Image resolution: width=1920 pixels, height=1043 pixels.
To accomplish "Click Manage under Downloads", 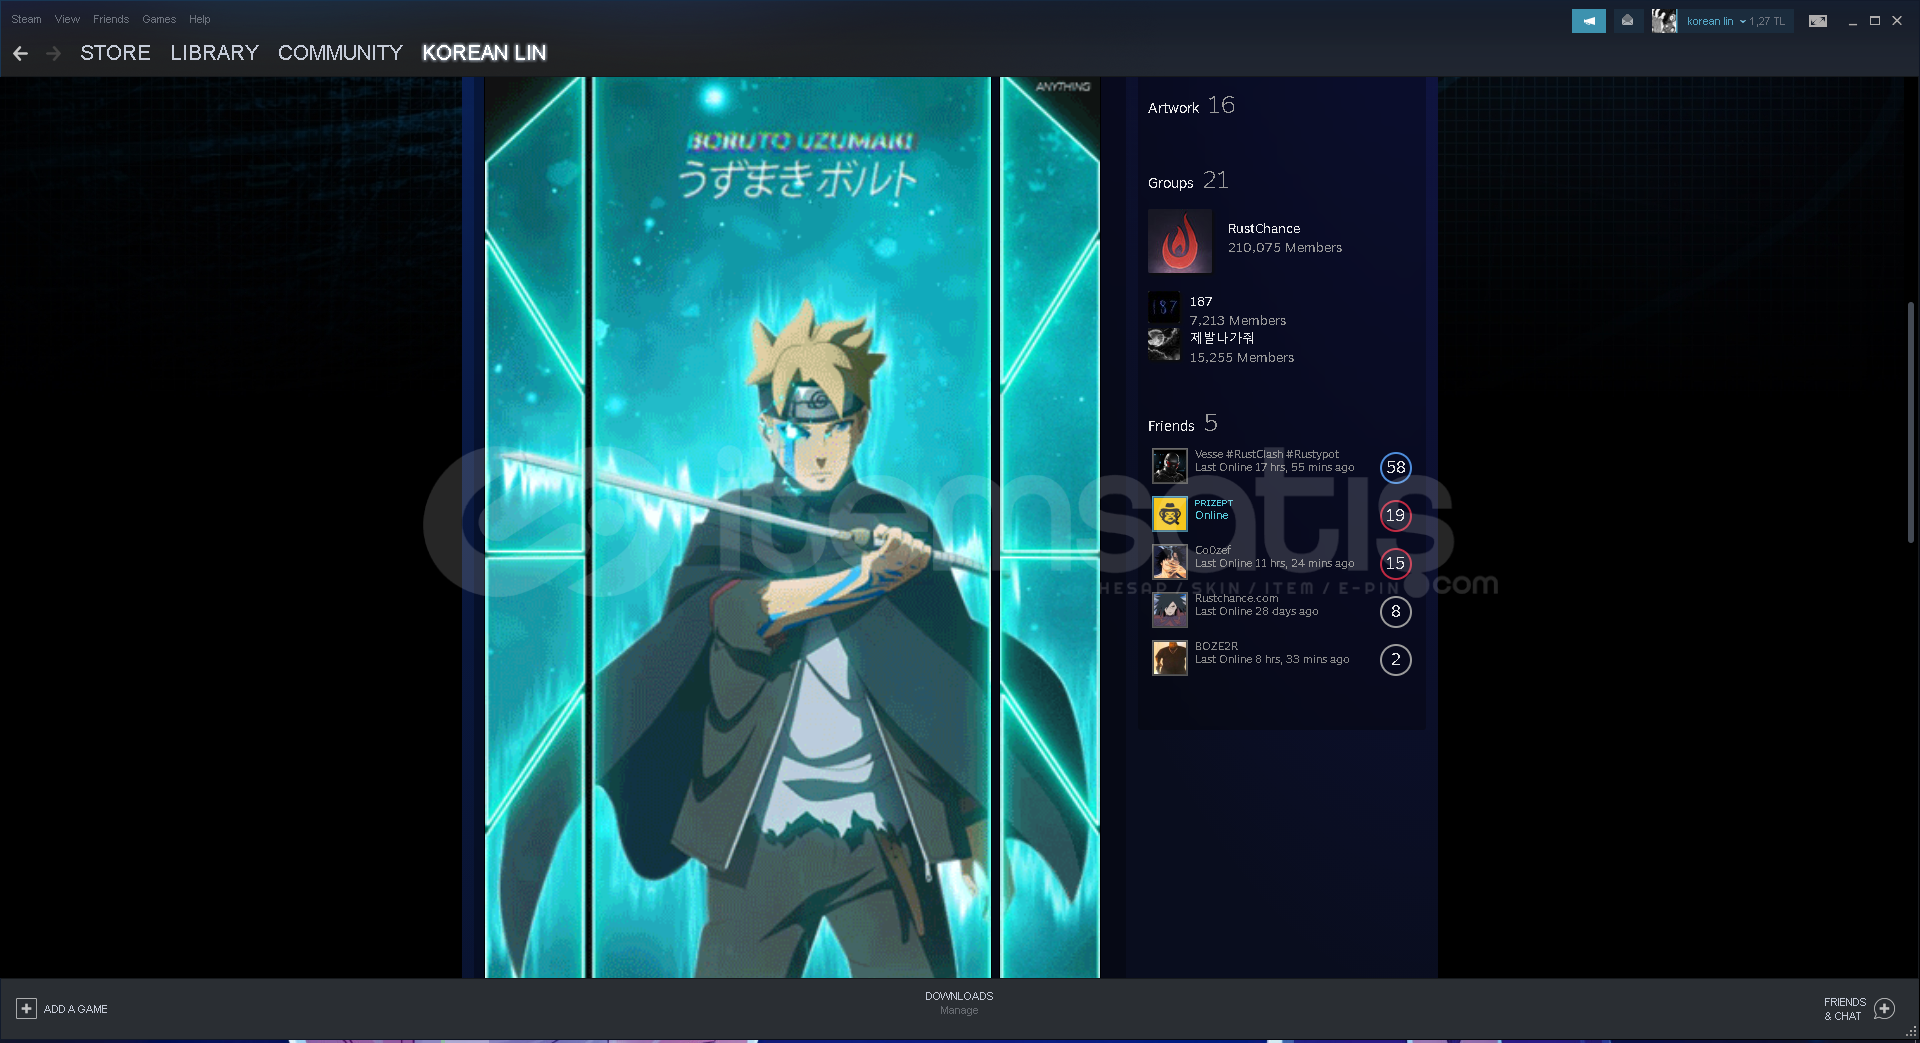I will pos(959,1010).
